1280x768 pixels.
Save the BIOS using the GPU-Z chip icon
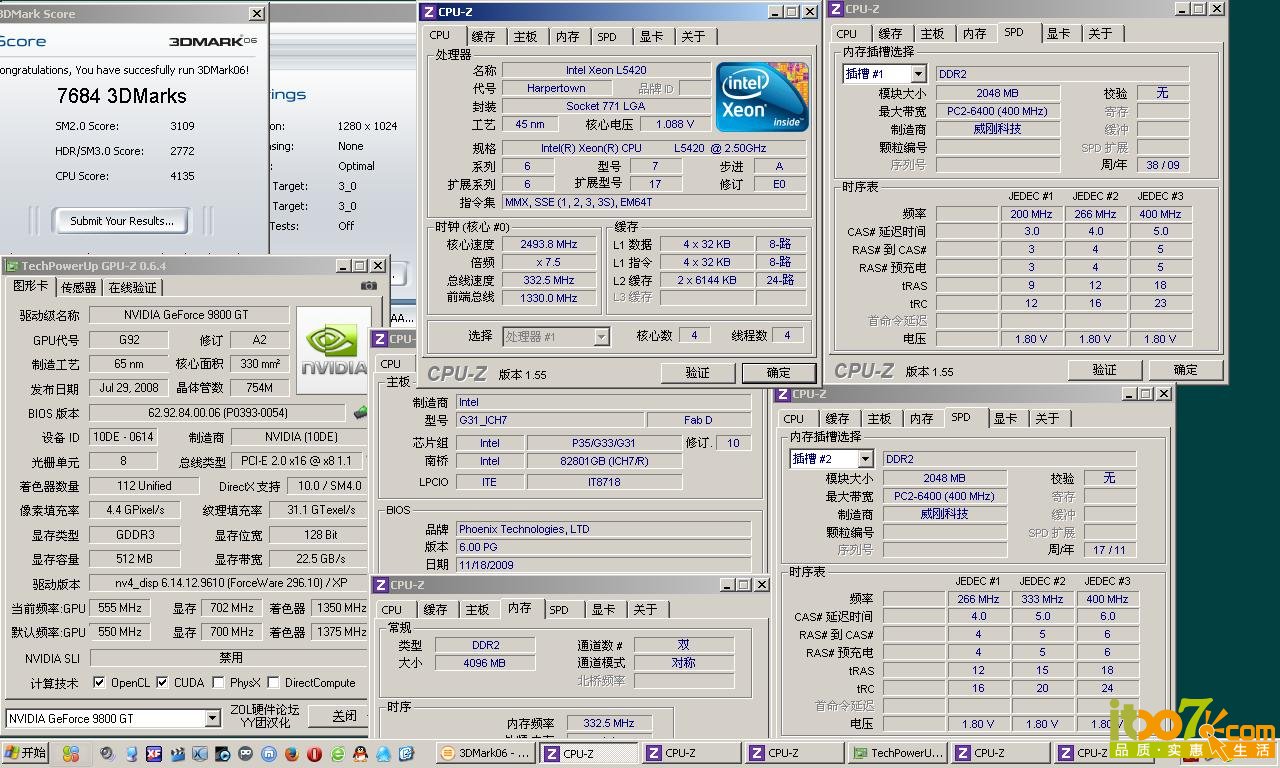pos(361,412)
